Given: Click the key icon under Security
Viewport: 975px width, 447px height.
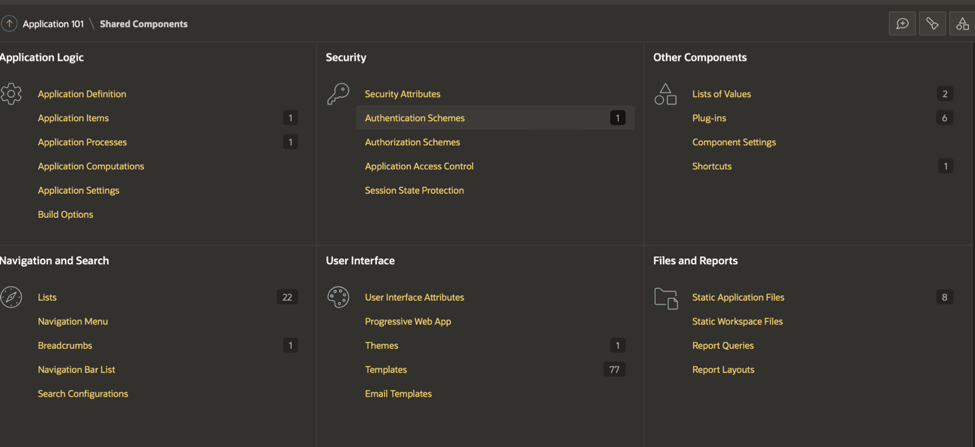Looking at the screenshot, I should (x=338, y=94).
